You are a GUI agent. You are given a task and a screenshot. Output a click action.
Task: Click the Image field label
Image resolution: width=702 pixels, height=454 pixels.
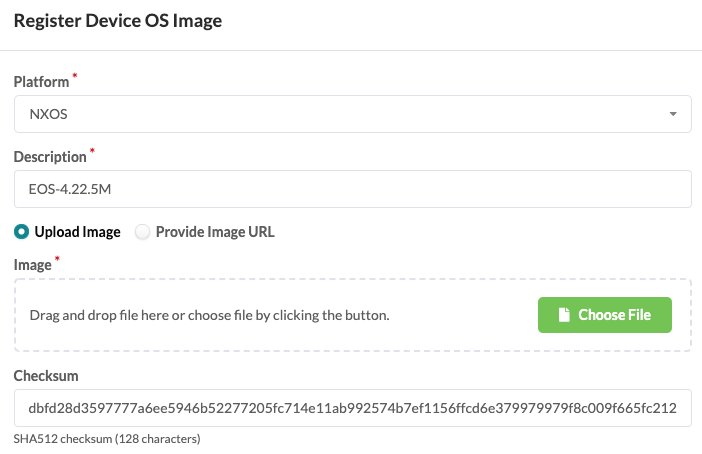(32, 265)
